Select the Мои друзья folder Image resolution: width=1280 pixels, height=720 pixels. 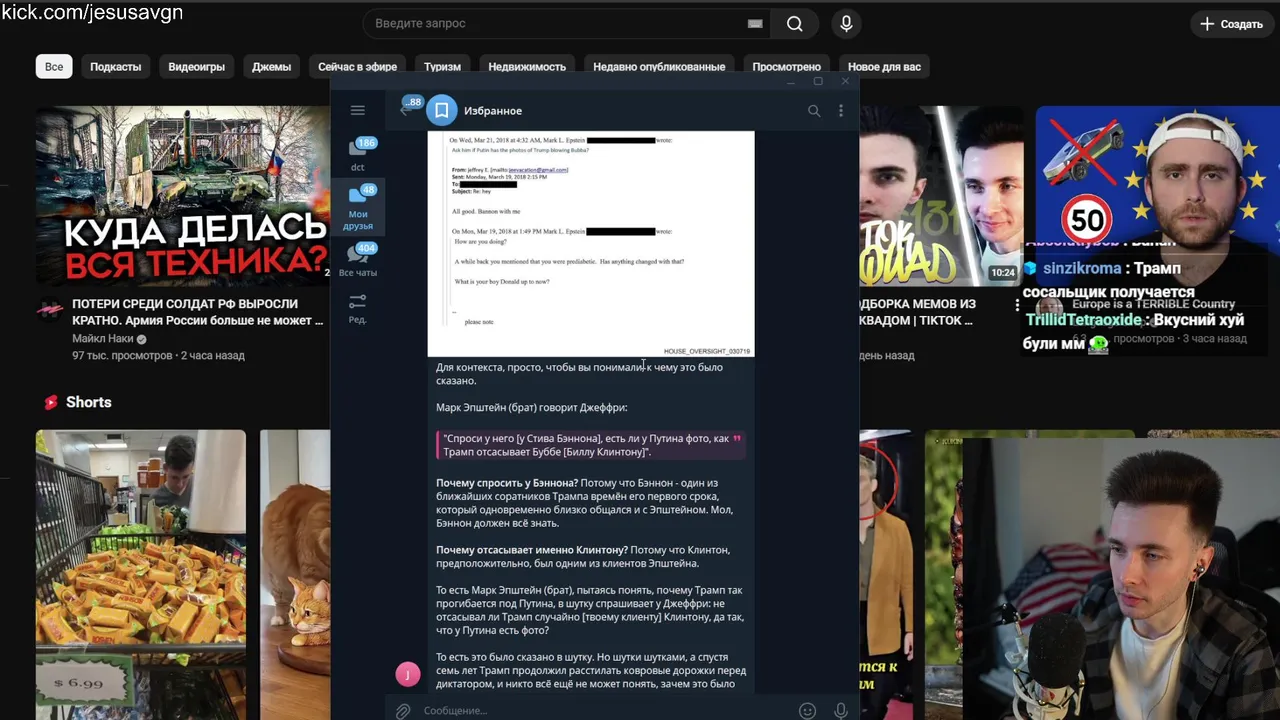[x=358, y=208]
